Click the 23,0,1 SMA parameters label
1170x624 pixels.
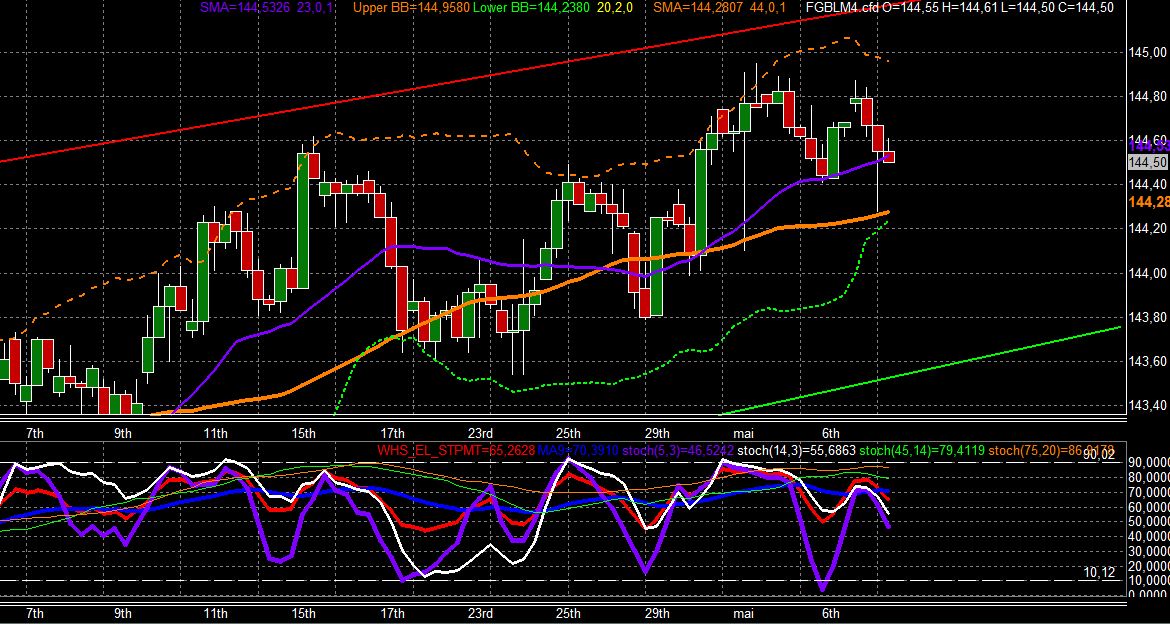tap(313, 7)
